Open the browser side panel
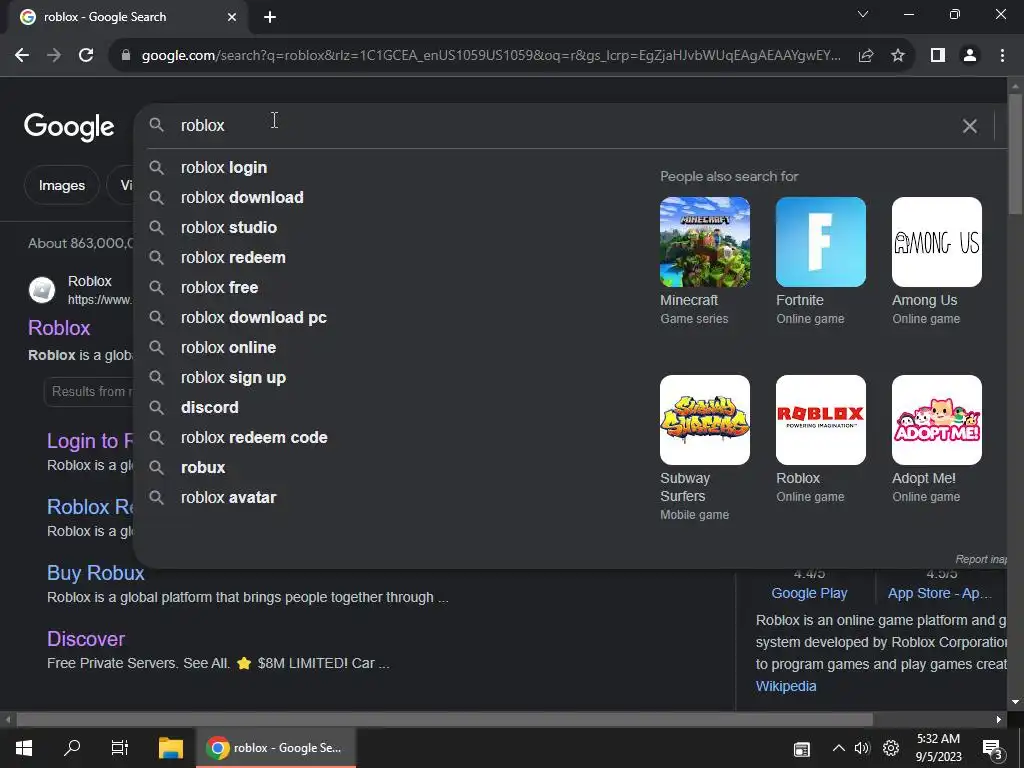1024x768 pixels. click(x=938, y=56)
